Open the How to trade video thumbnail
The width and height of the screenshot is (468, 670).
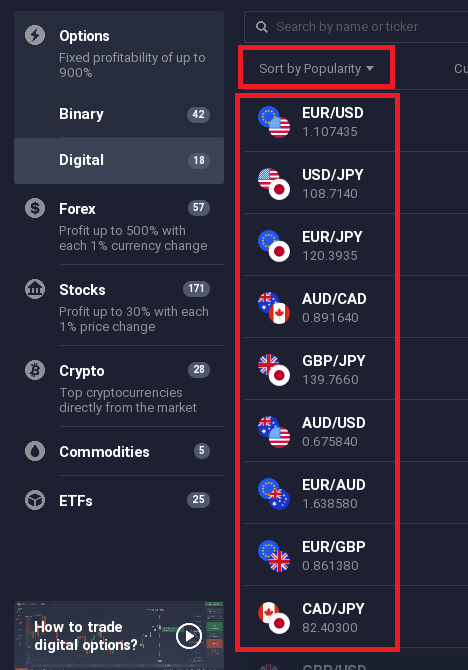coord(119,635)
